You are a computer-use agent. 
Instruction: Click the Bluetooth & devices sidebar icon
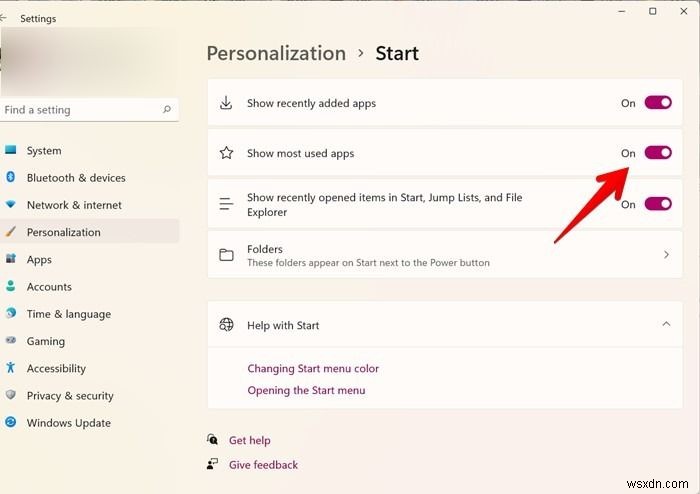pos(11,178)
